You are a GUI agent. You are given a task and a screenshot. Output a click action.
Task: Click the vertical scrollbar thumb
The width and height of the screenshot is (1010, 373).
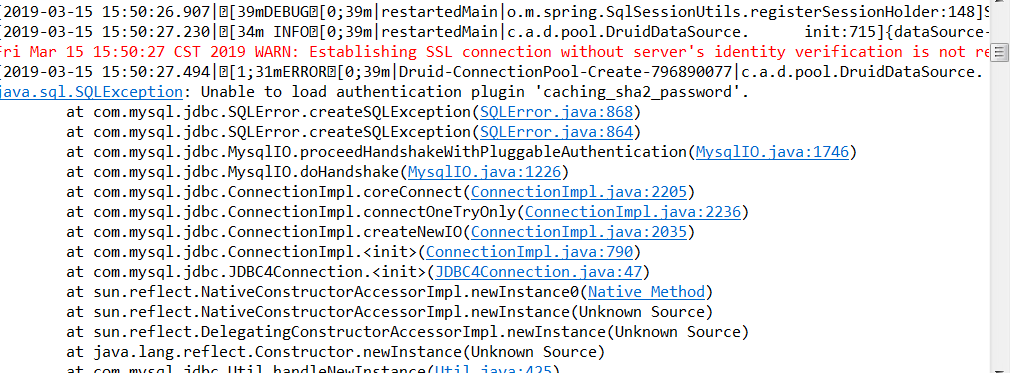[999, 52]
